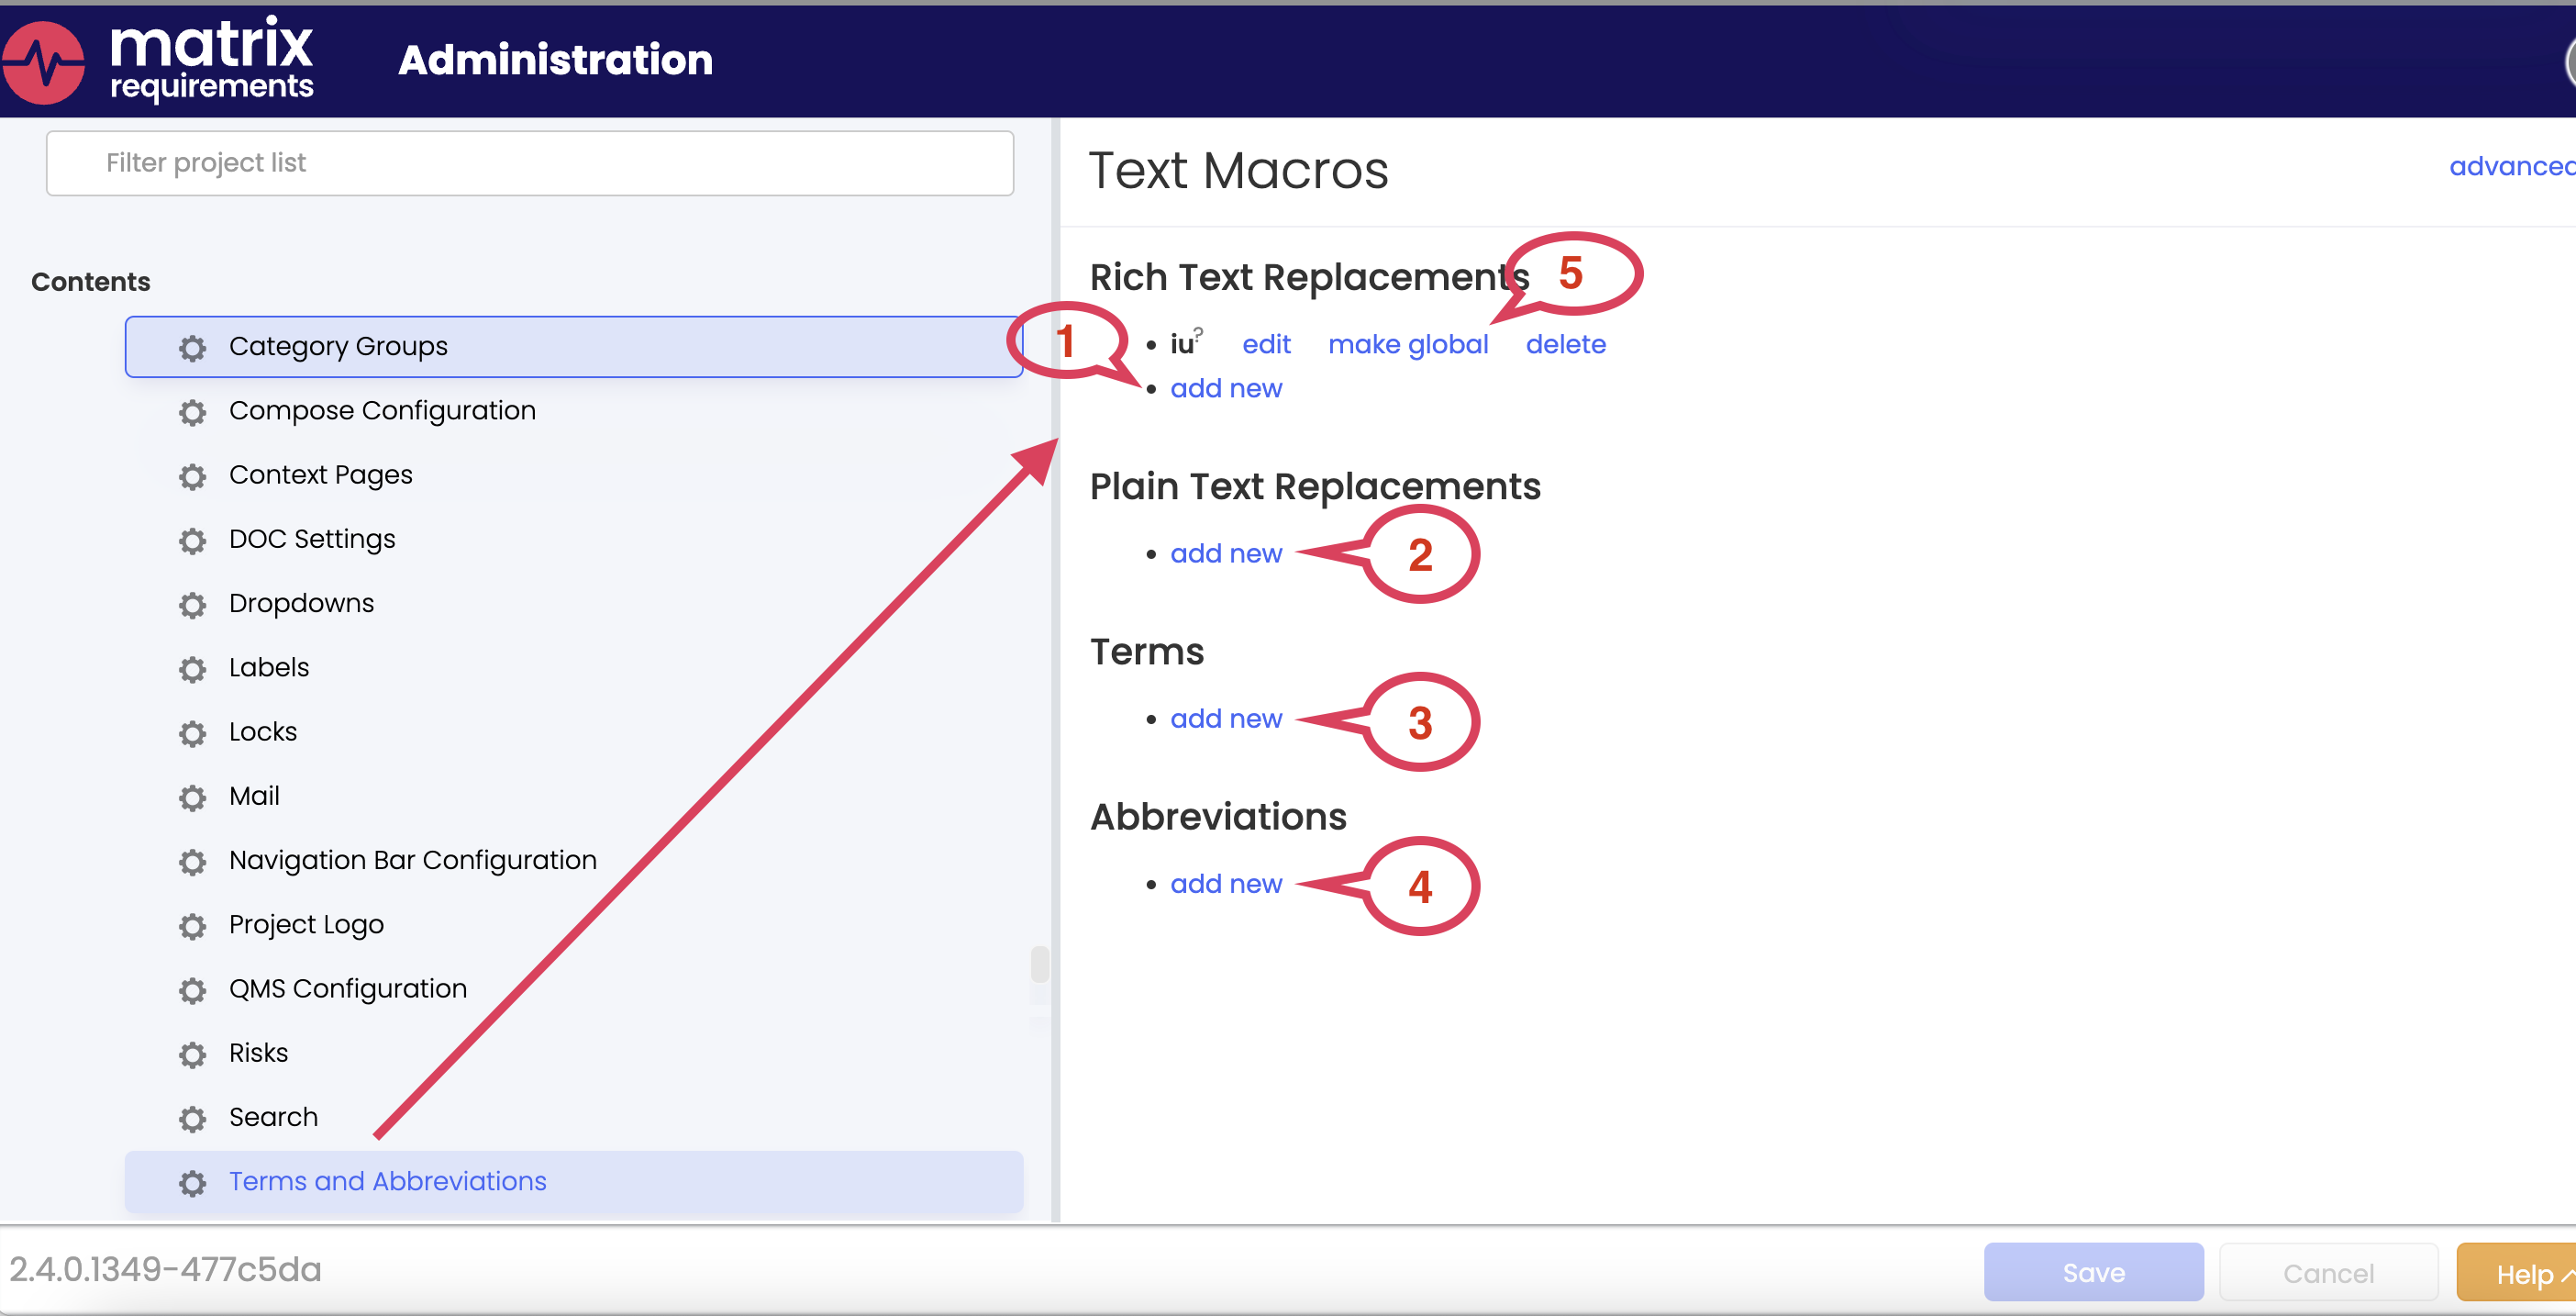Select Risks in the Contents list
The height and width of the screenshot is (1316, 2576).
257,1053
